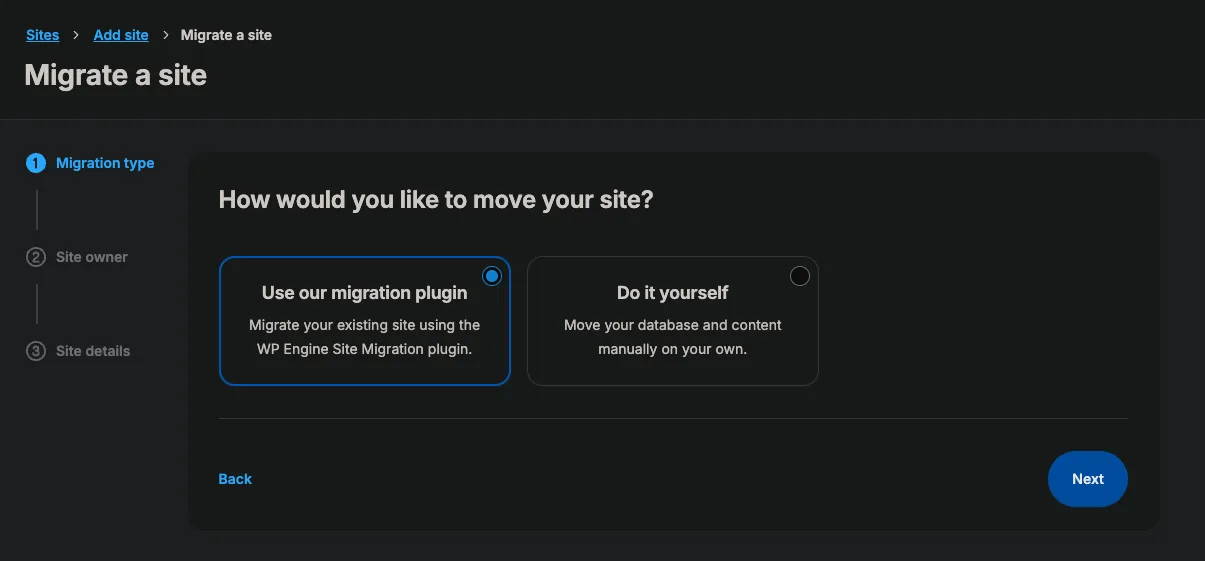Click the current Migrate a site breadcrumb
The width and height of the screenshot is (1205, 561).
[226, 35]
